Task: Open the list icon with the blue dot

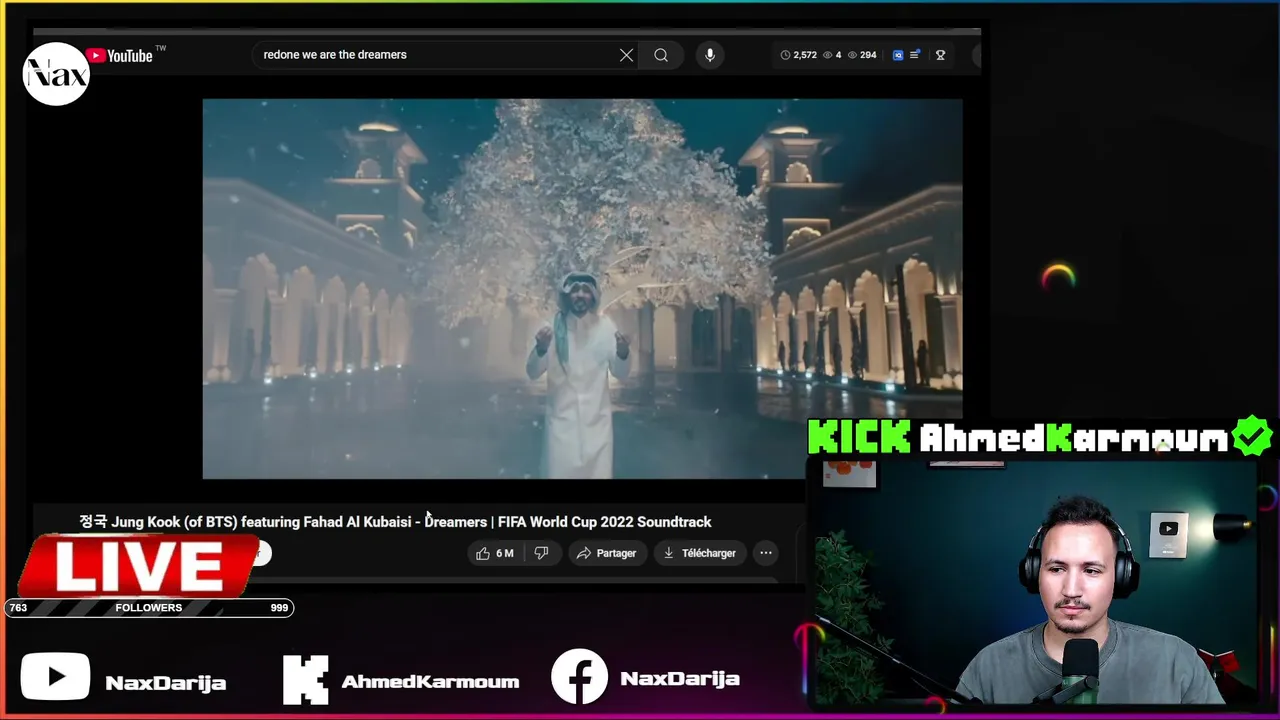Action: point(915,55)
